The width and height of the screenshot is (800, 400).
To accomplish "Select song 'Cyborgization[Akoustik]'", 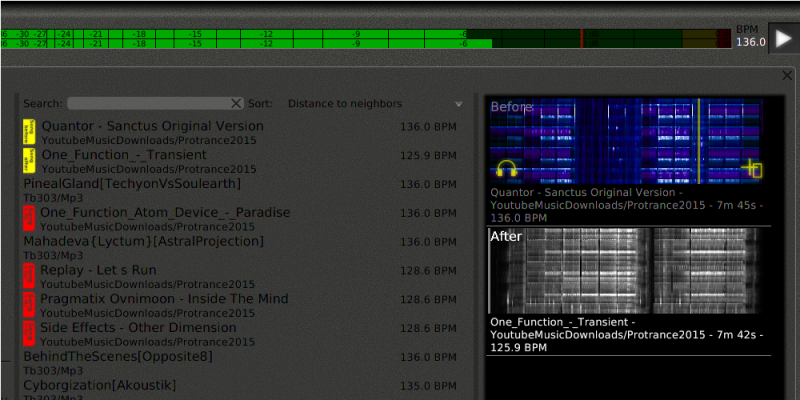I will [99, 385].
